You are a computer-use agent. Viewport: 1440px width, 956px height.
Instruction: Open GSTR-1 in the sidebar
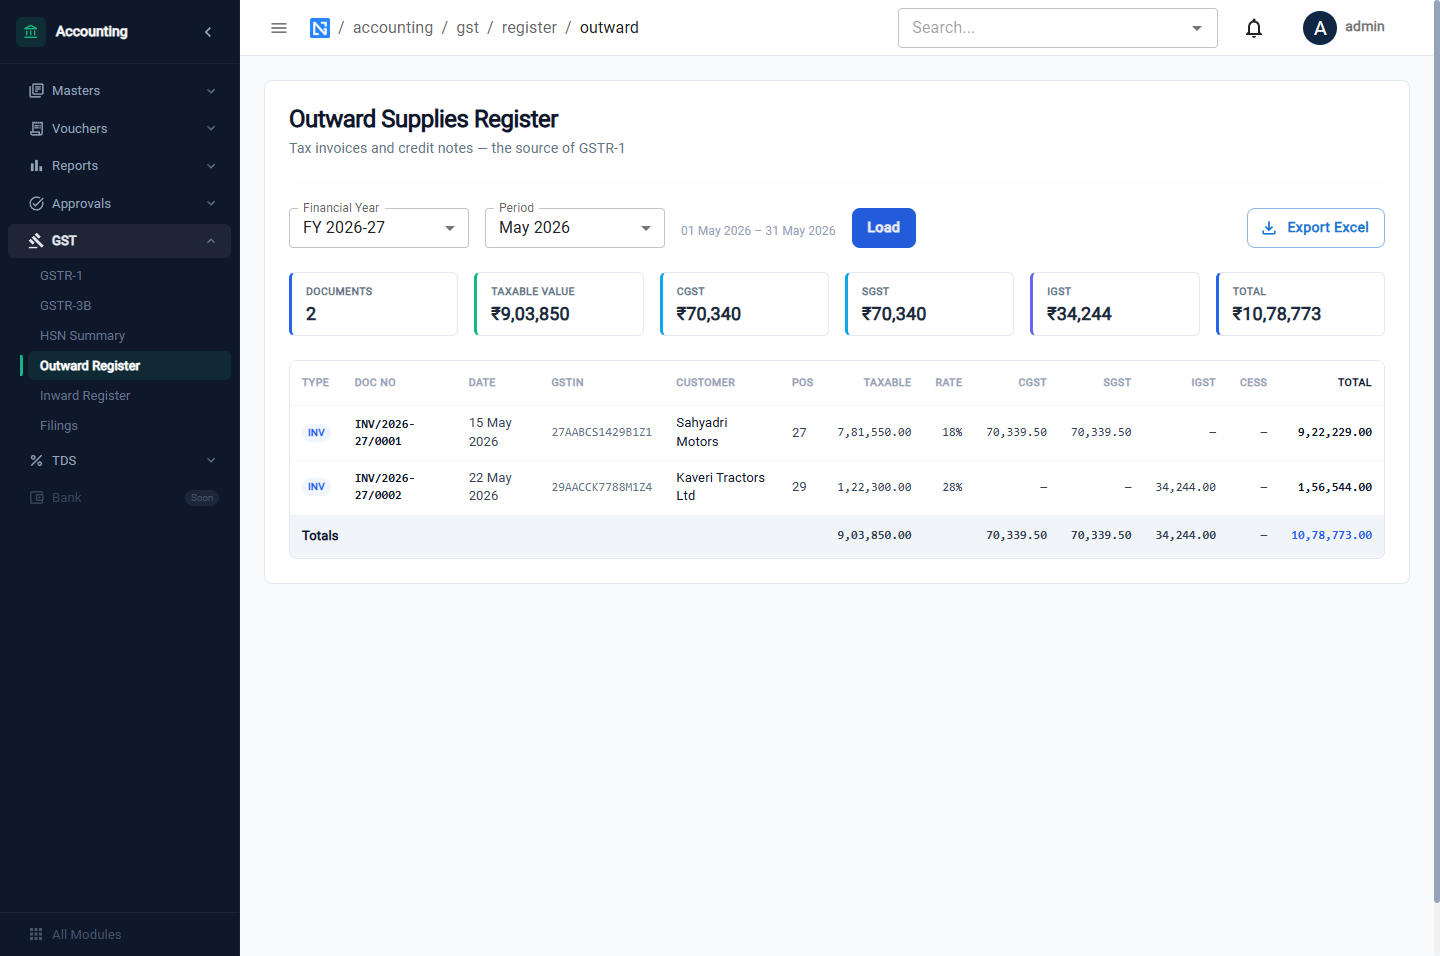pos(129,276)
